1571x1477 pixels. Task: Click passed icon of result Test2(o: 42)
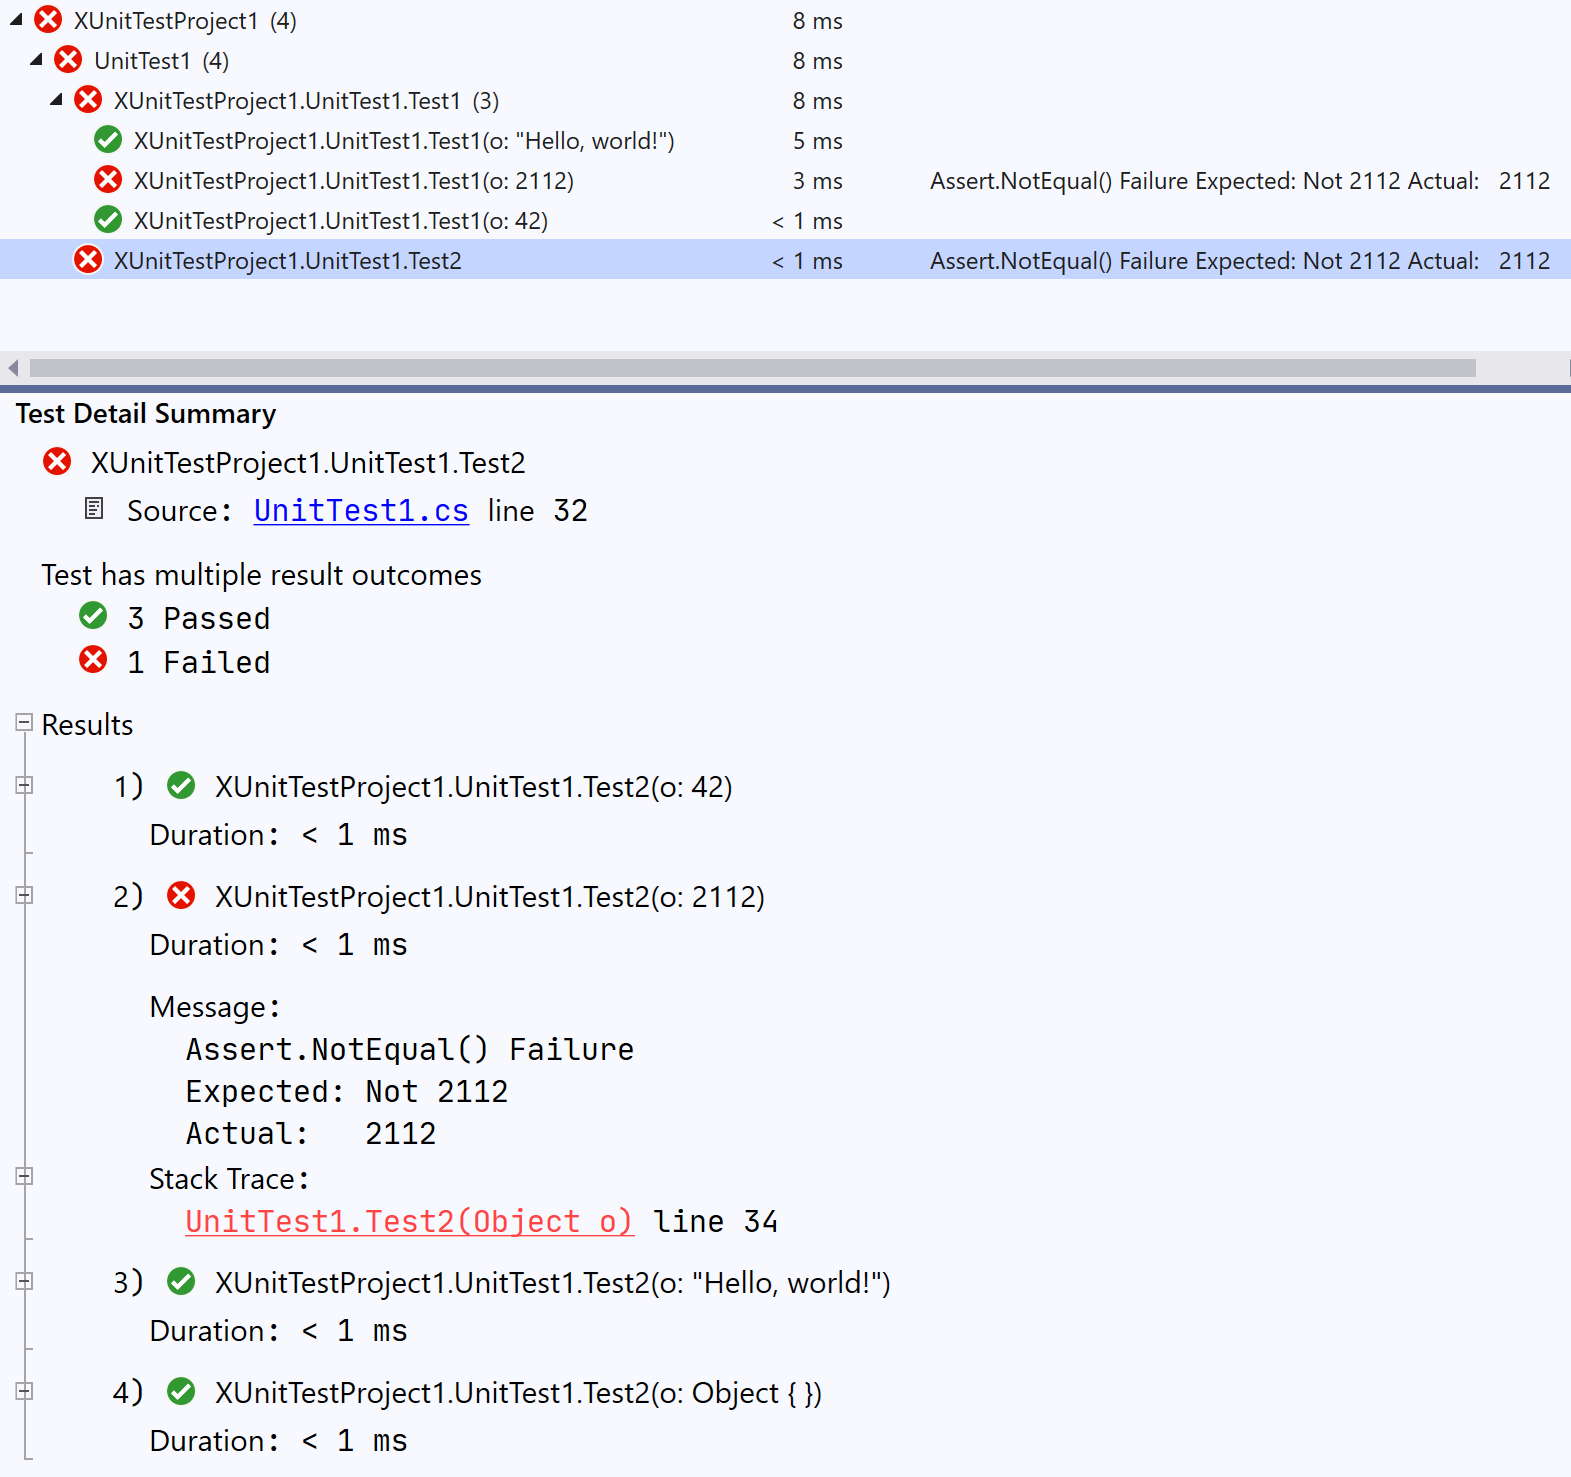click(181, 786)
